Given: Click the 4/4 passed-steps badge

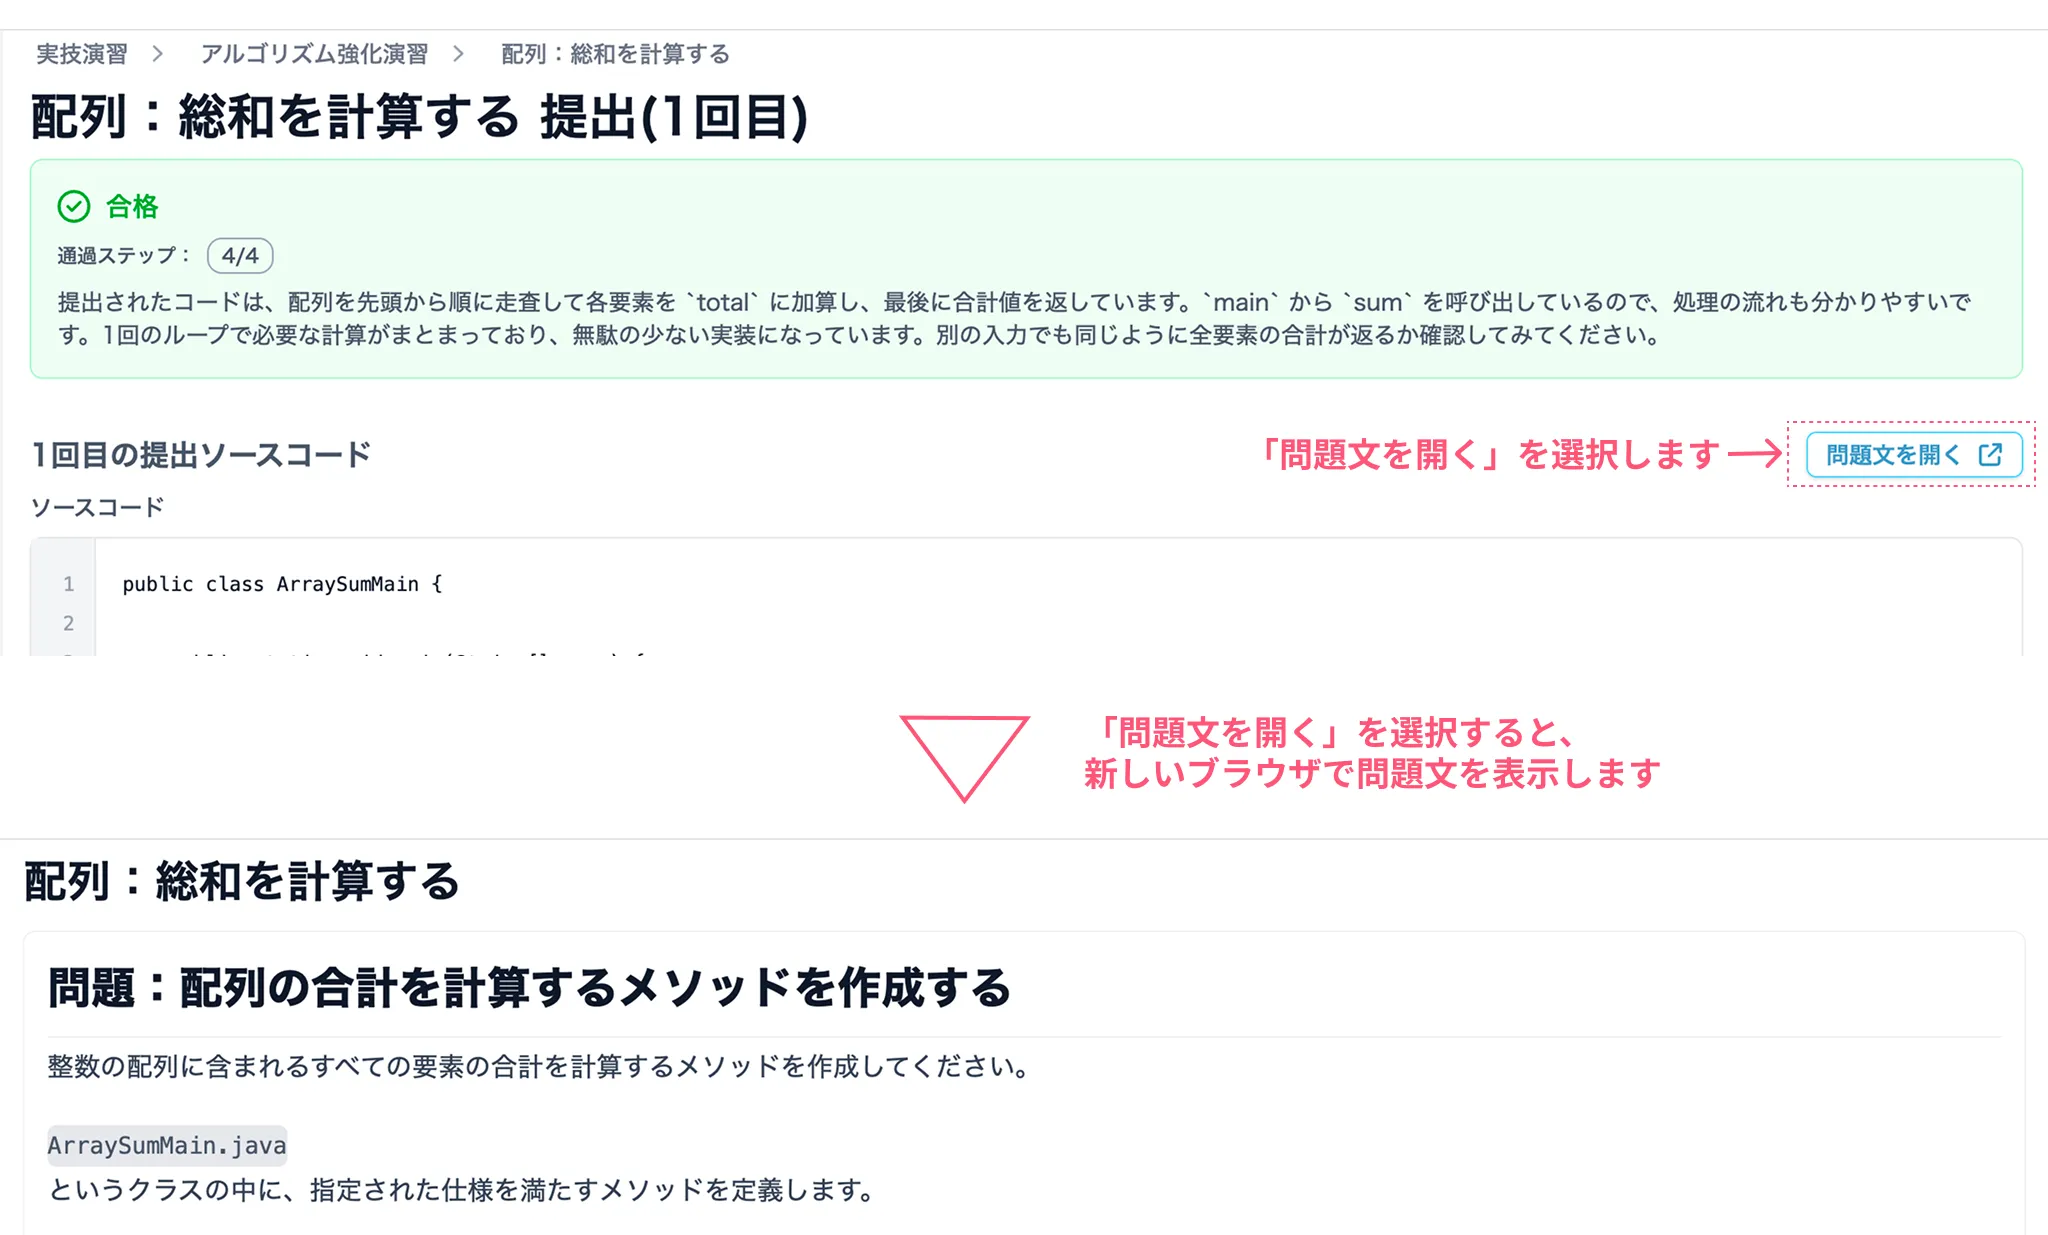Looking at the screenshot, I should click(240, 256).
